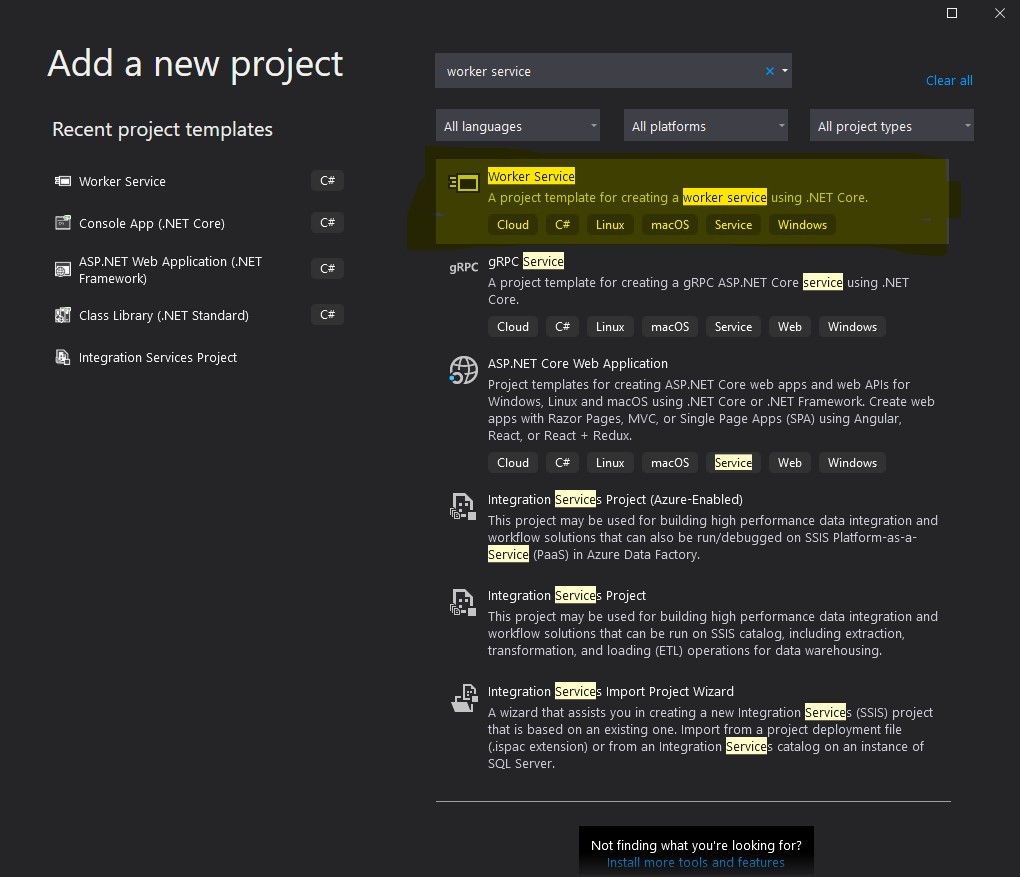
Task: Click the Integration Services Project result icon
Action: (x=463, y=602)
